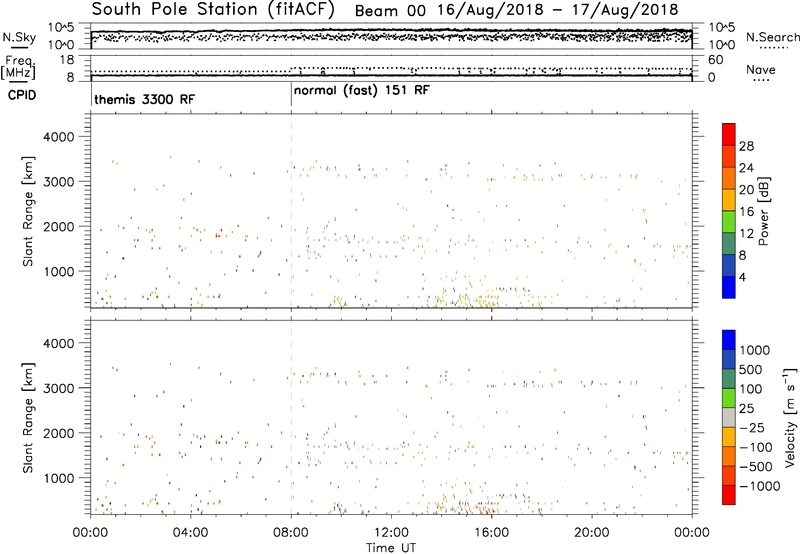Click the '16:00' time axis tick label
Viewport: 800px width, 554px height.
[492, 533]
